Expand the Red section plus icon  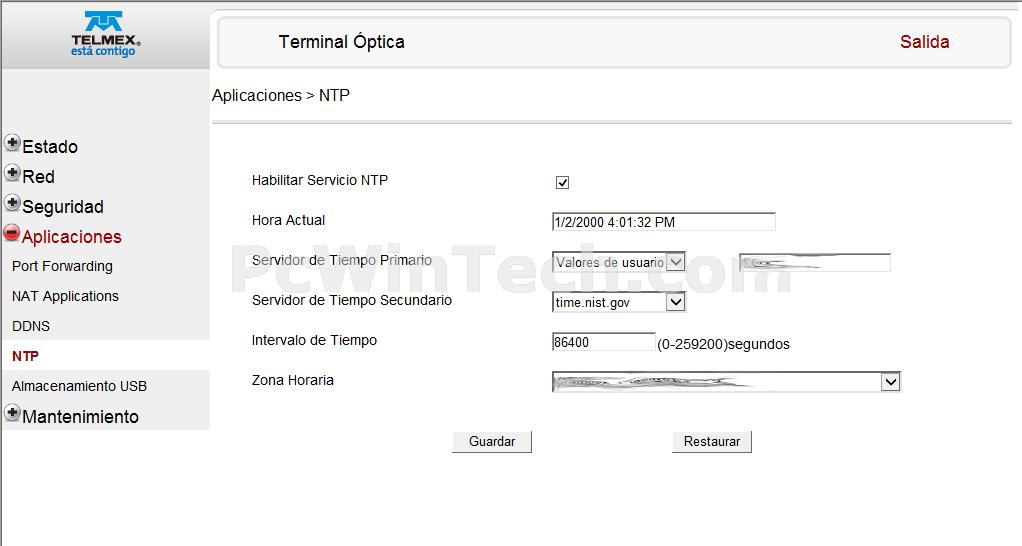(12, 173)
